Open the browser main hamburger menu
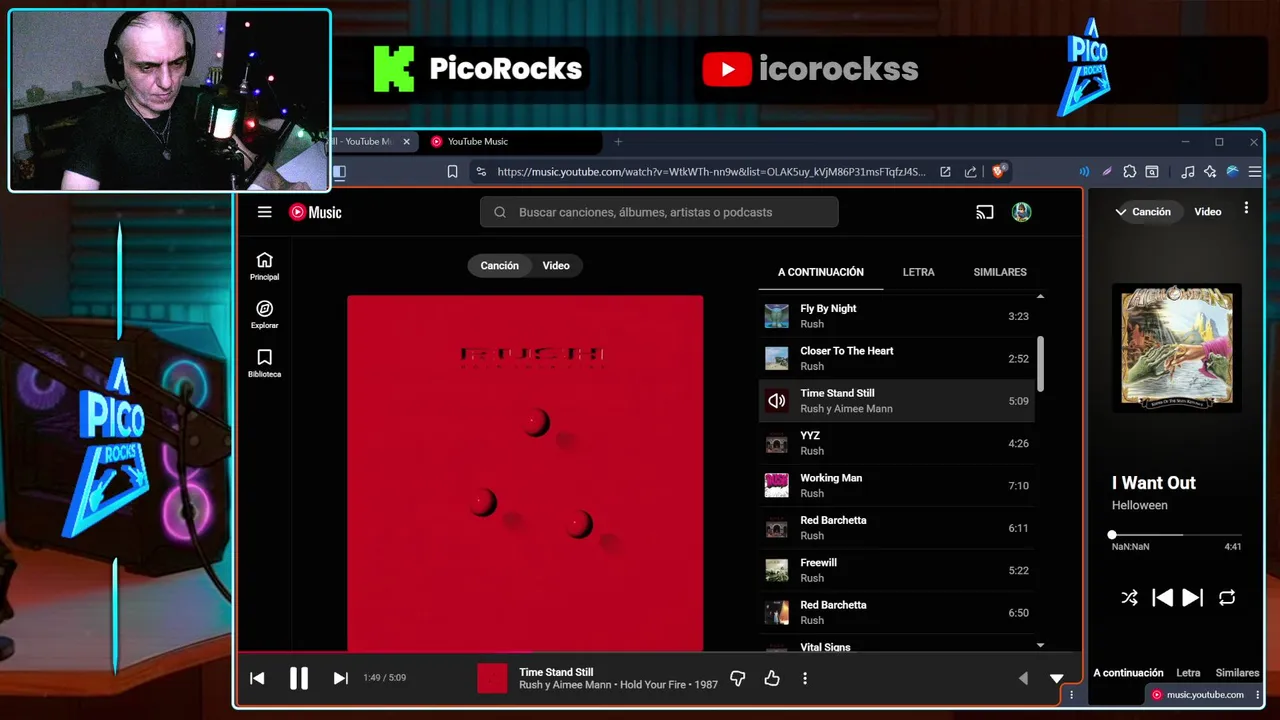Viewport: 1280px width, 720px height. tap(1255, 172)
